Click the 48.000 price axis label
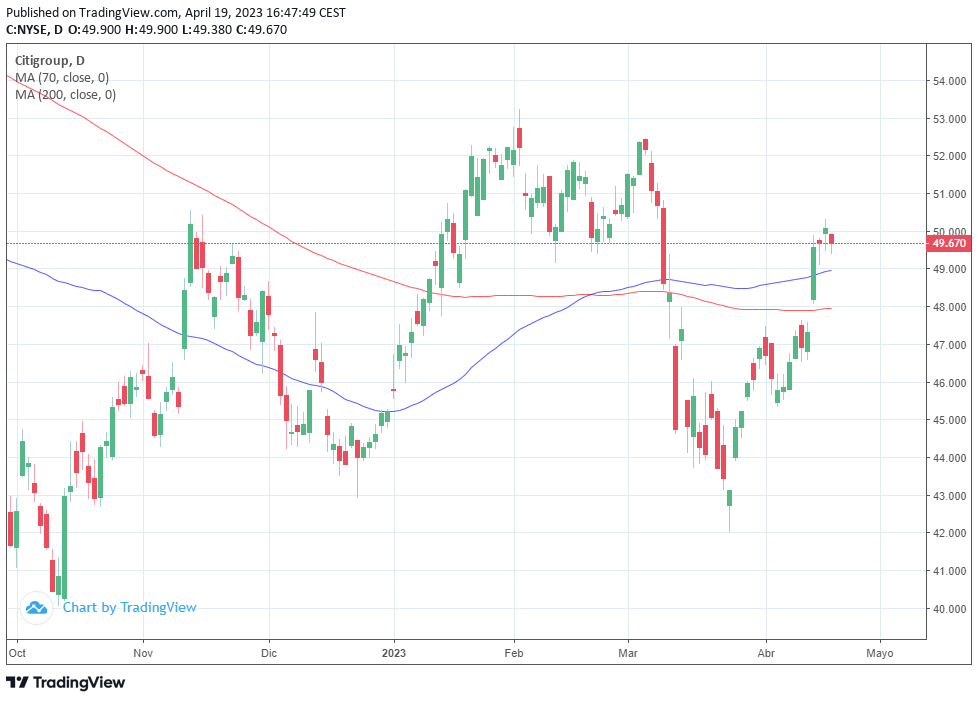978x701 pixels. (x=949, y=307)
